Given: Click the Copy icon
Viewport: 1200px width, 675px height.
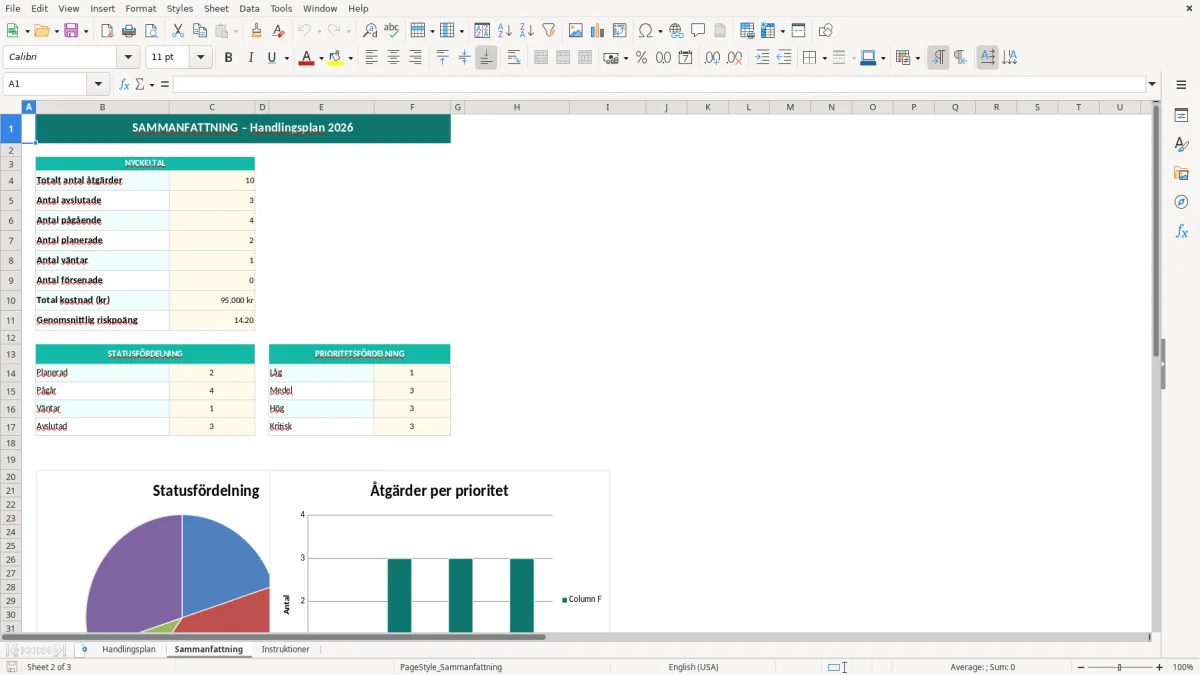Looking at the screenshot, I should (x=200, y=31).
